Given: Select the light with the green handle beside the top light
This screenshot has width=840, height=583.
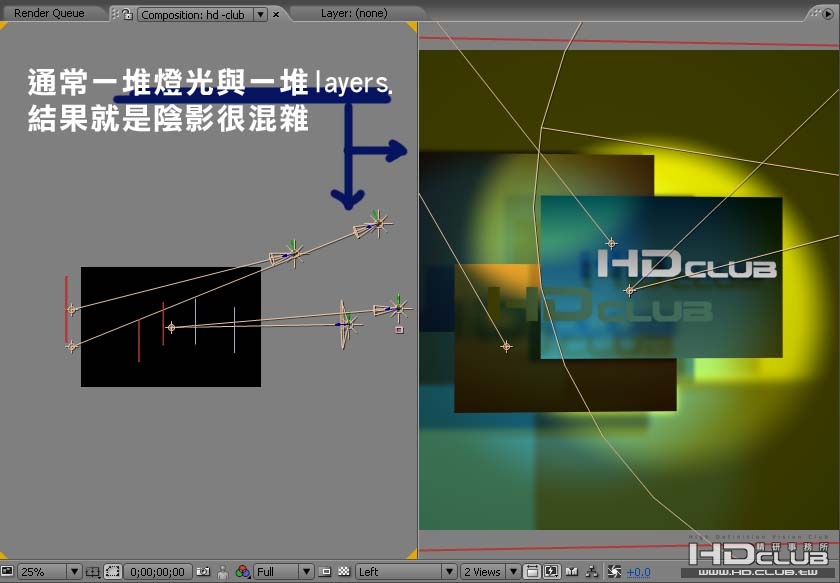Looking at the screenshot, I should tap(294, 253).
